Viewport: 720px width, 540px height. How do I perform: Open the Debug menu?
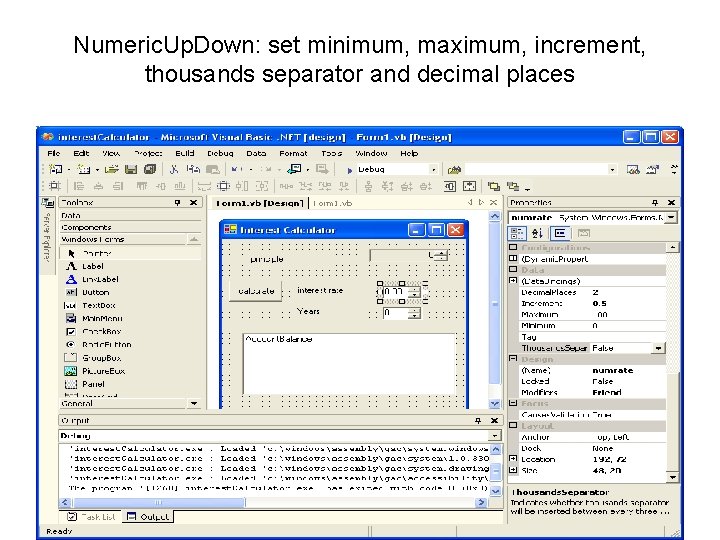point(220,153)
